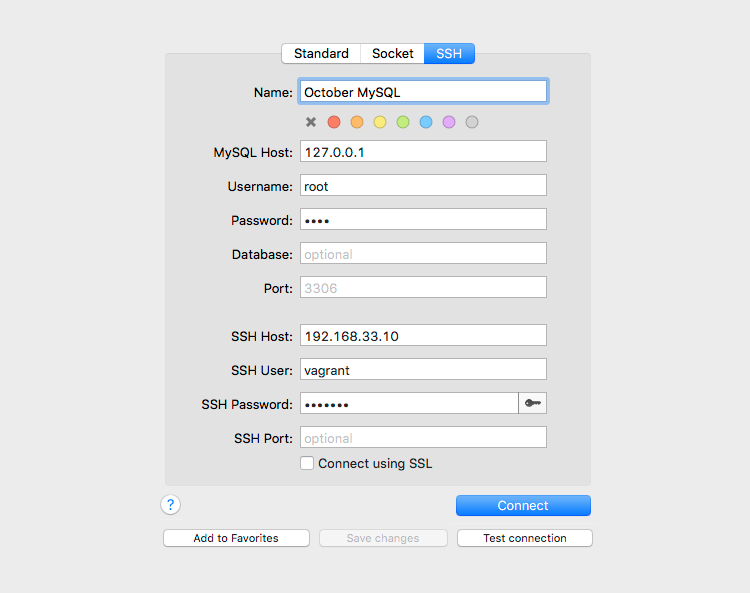Screen dimensions: 750x593
Task: Clear color label with the X icon
Action: 311,122
